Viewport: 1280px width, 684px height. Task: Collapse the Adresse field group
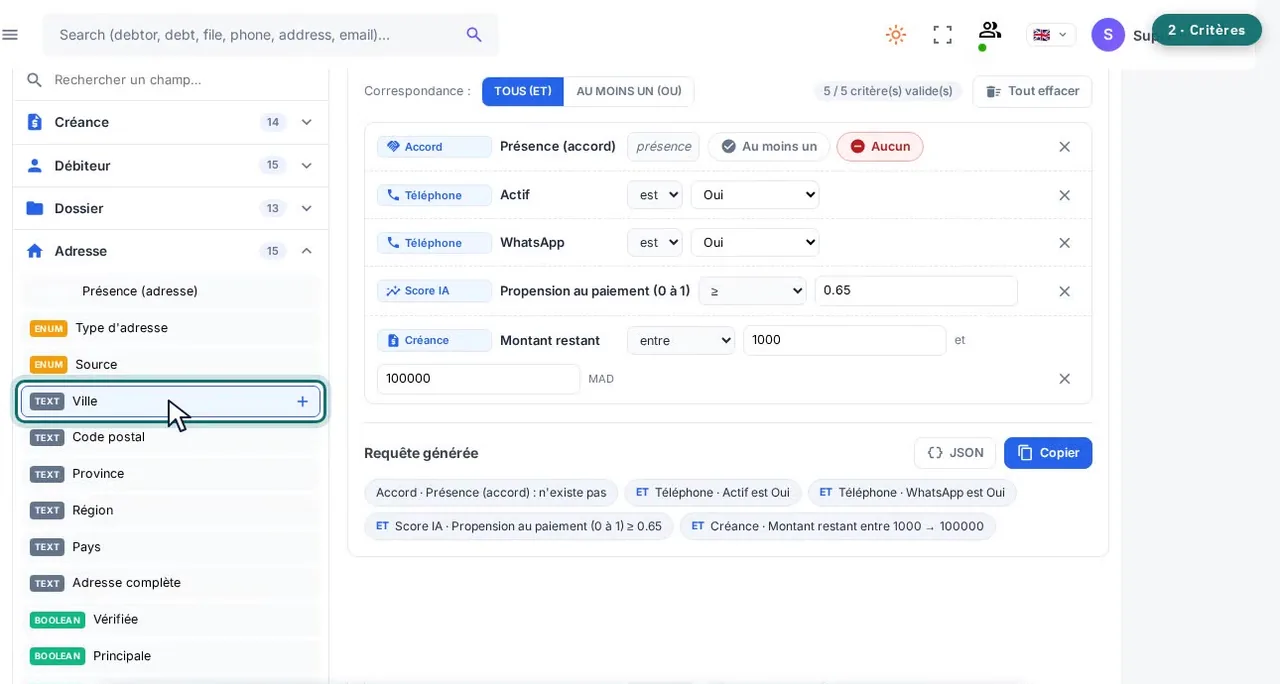point(306,251)
